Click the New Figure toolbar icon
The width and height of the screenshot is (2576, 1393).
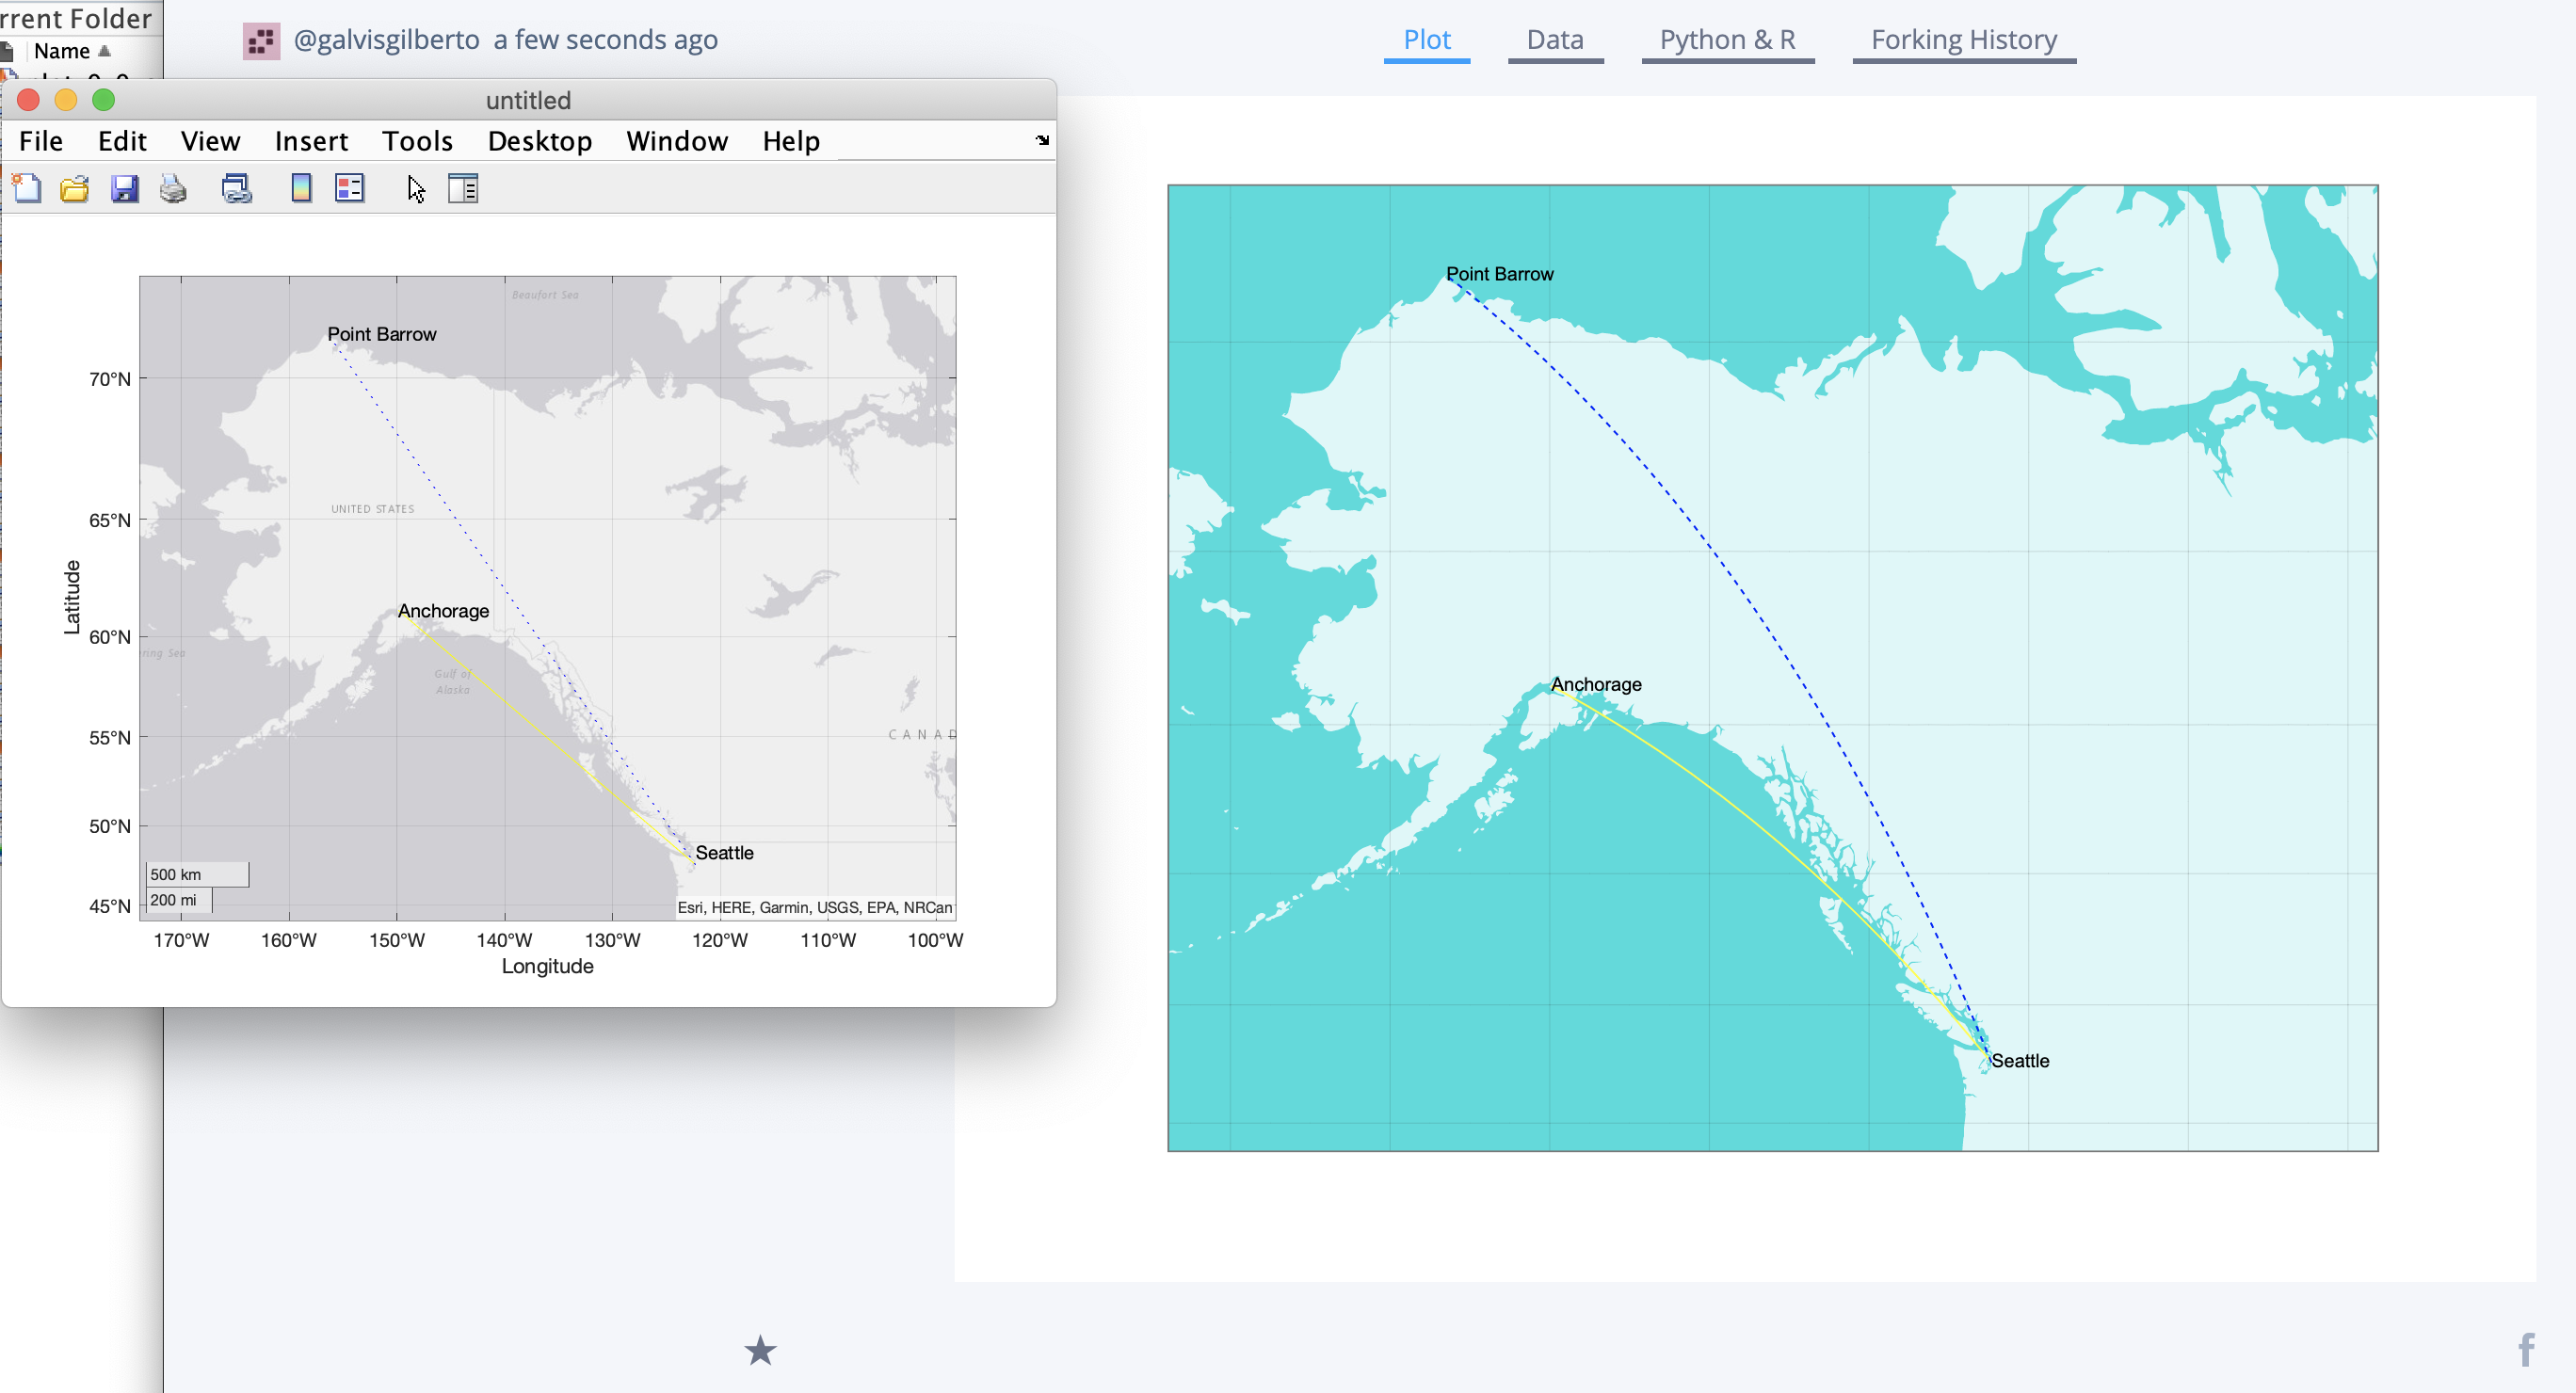(x=27, y=188)
